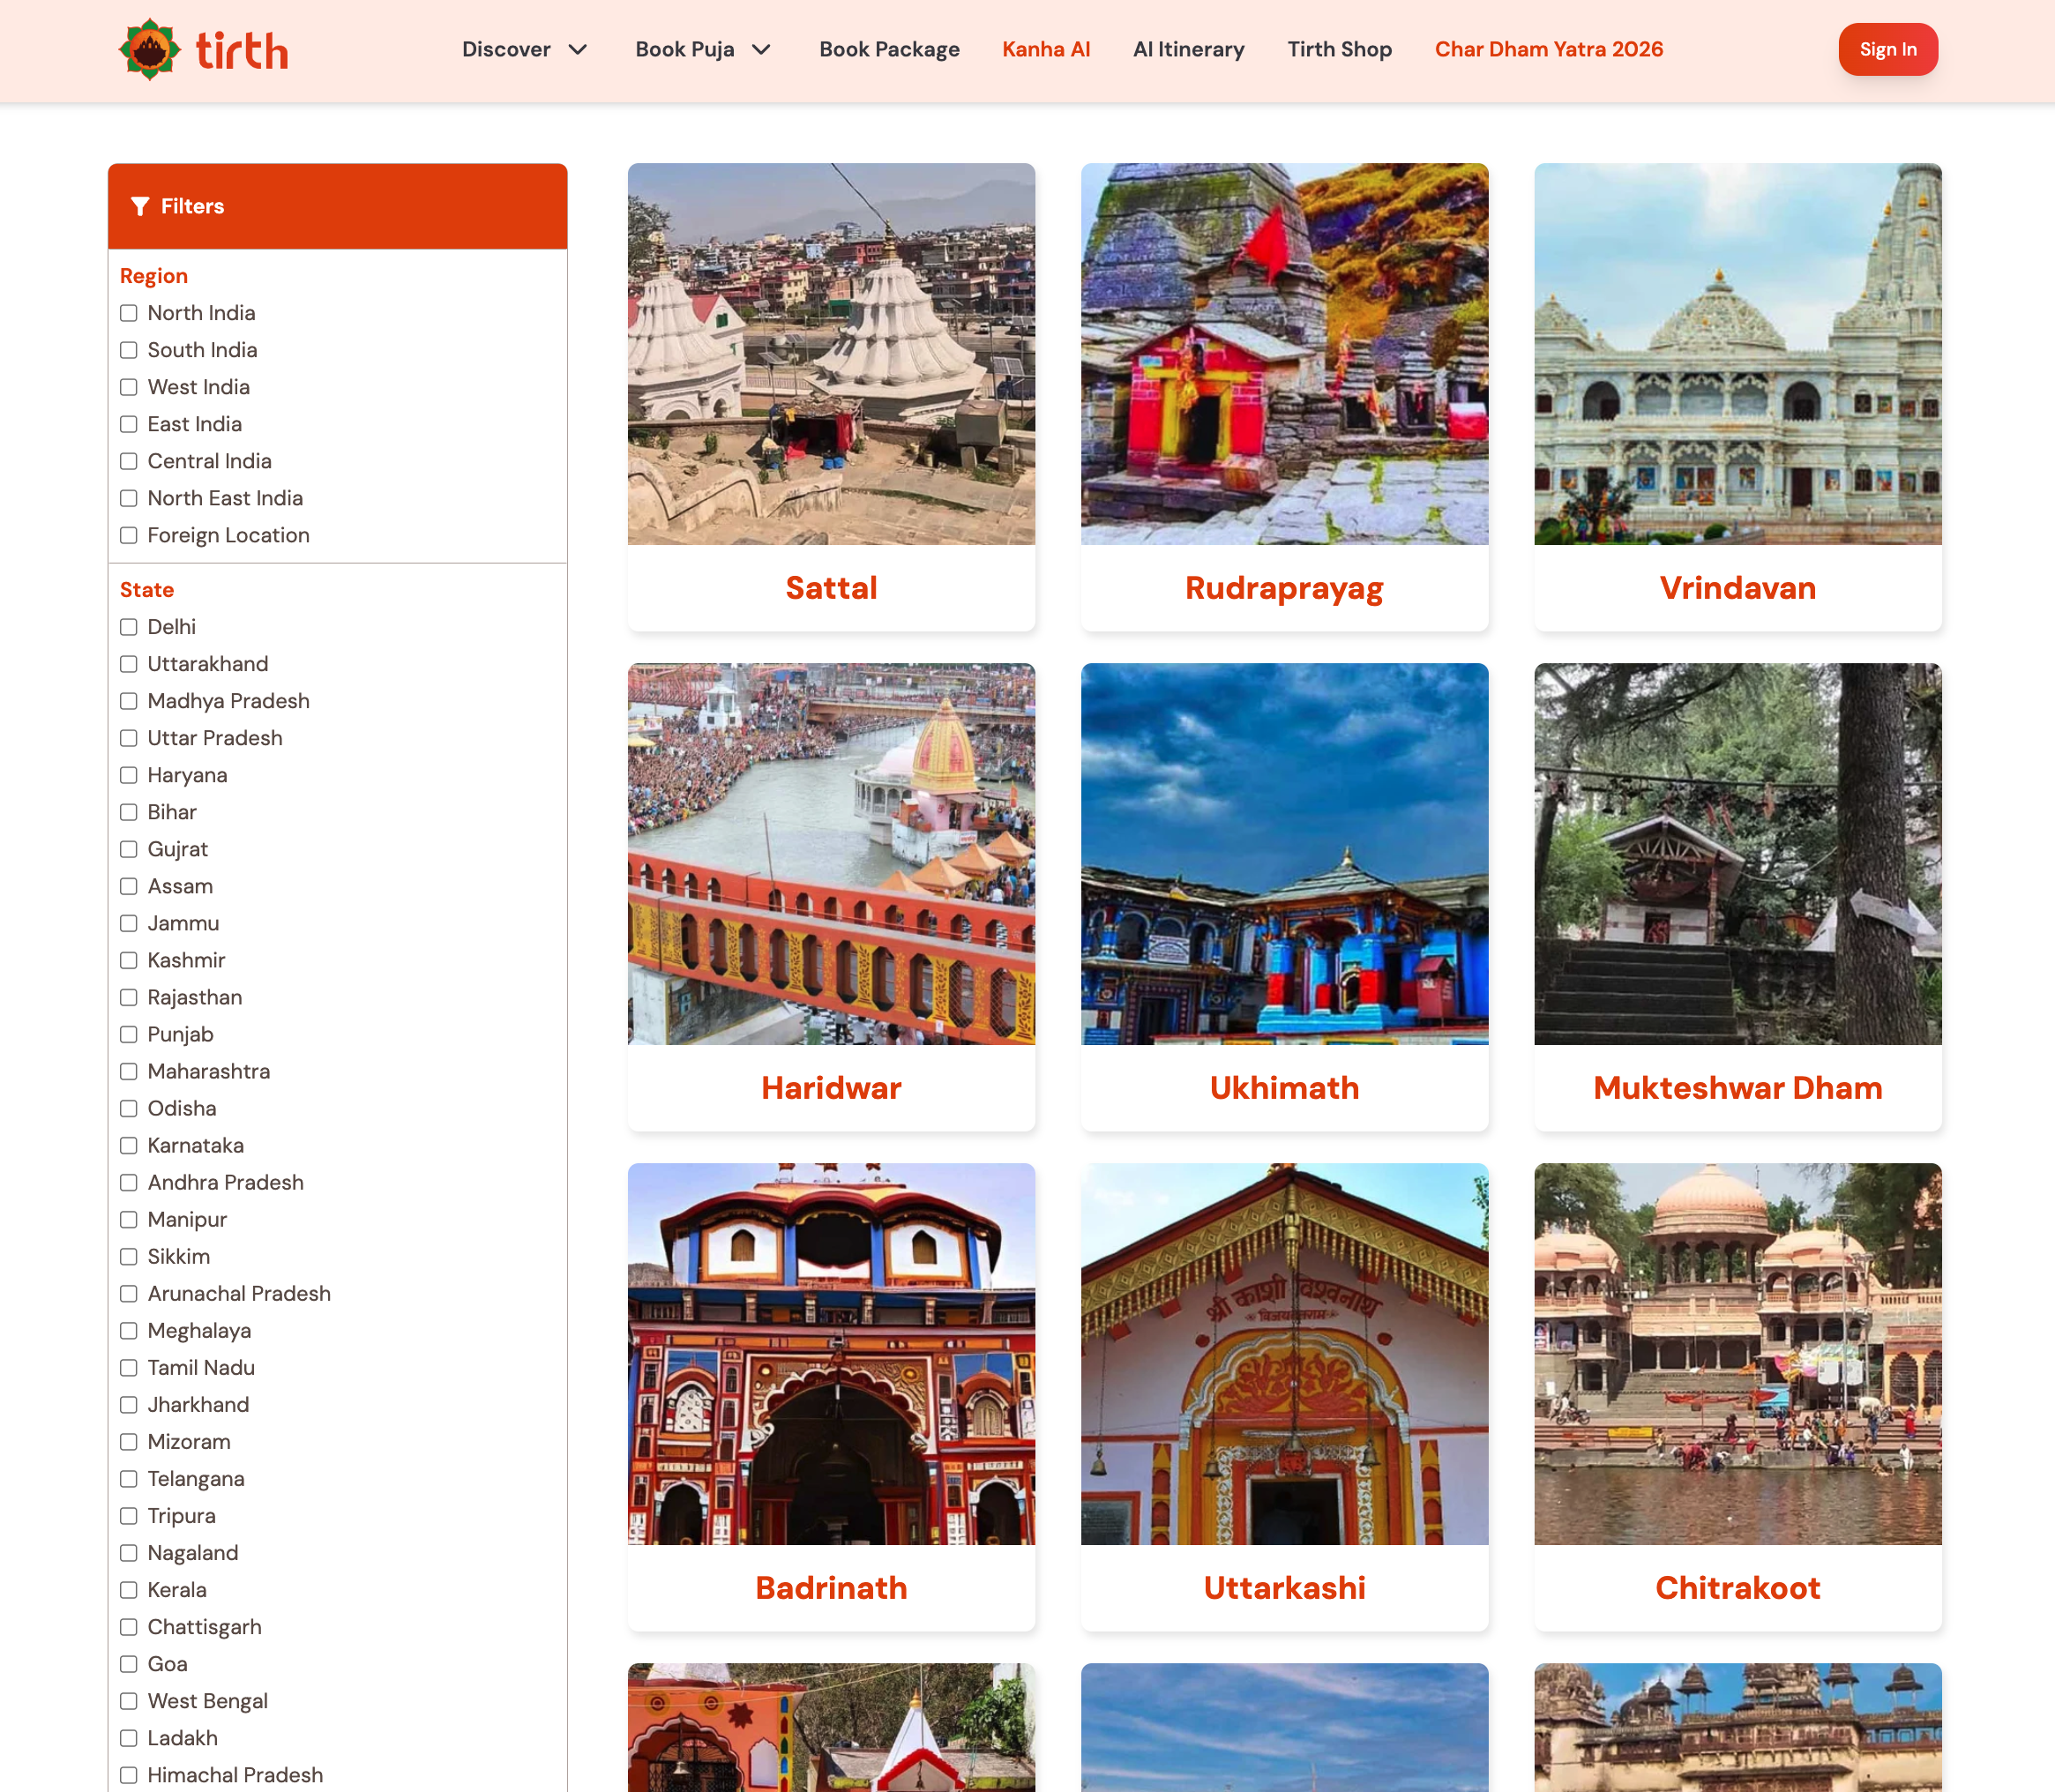The width and height of the screenshot is (2055, 1792).
Task: Check the North India region filter
Action: tap(129, 313)
